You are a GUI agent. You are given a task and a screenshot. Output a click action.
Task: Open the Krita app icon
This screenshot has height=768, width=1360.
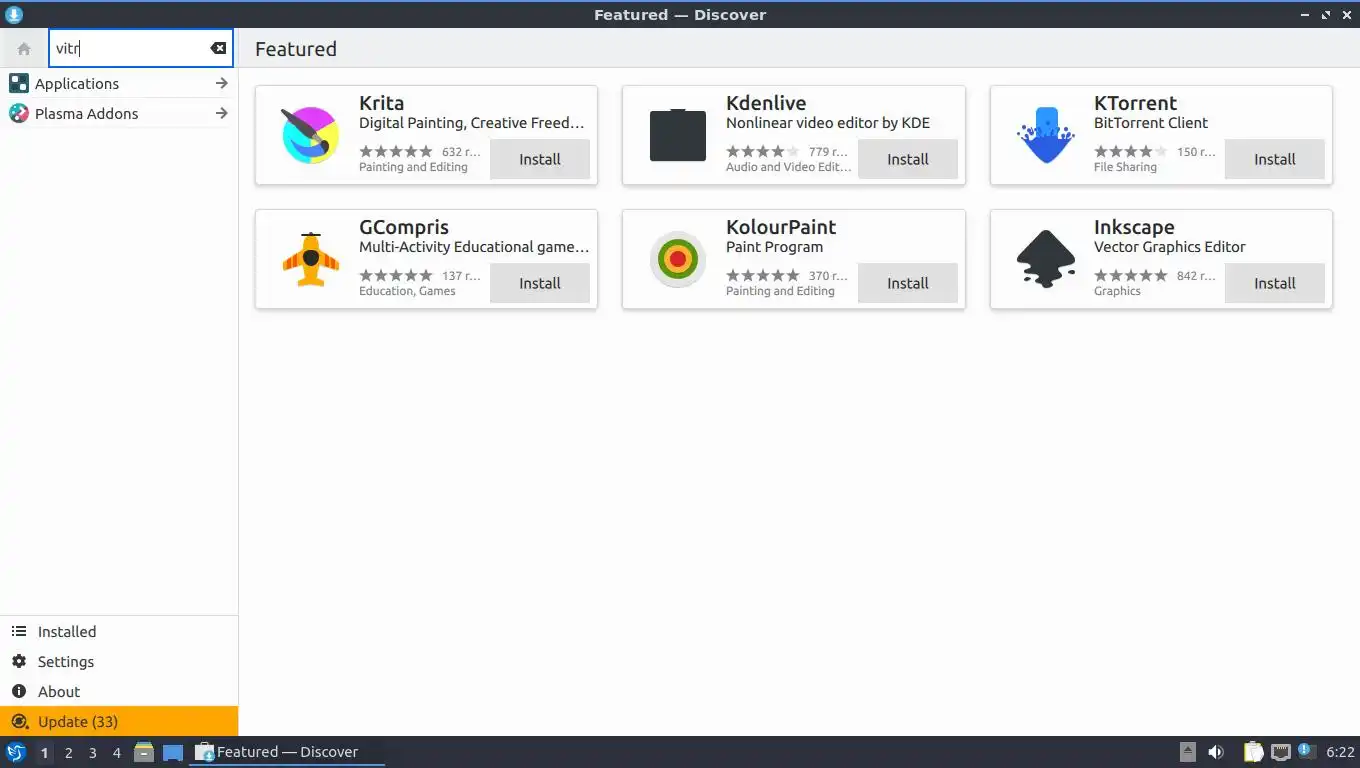pos(310,135)
